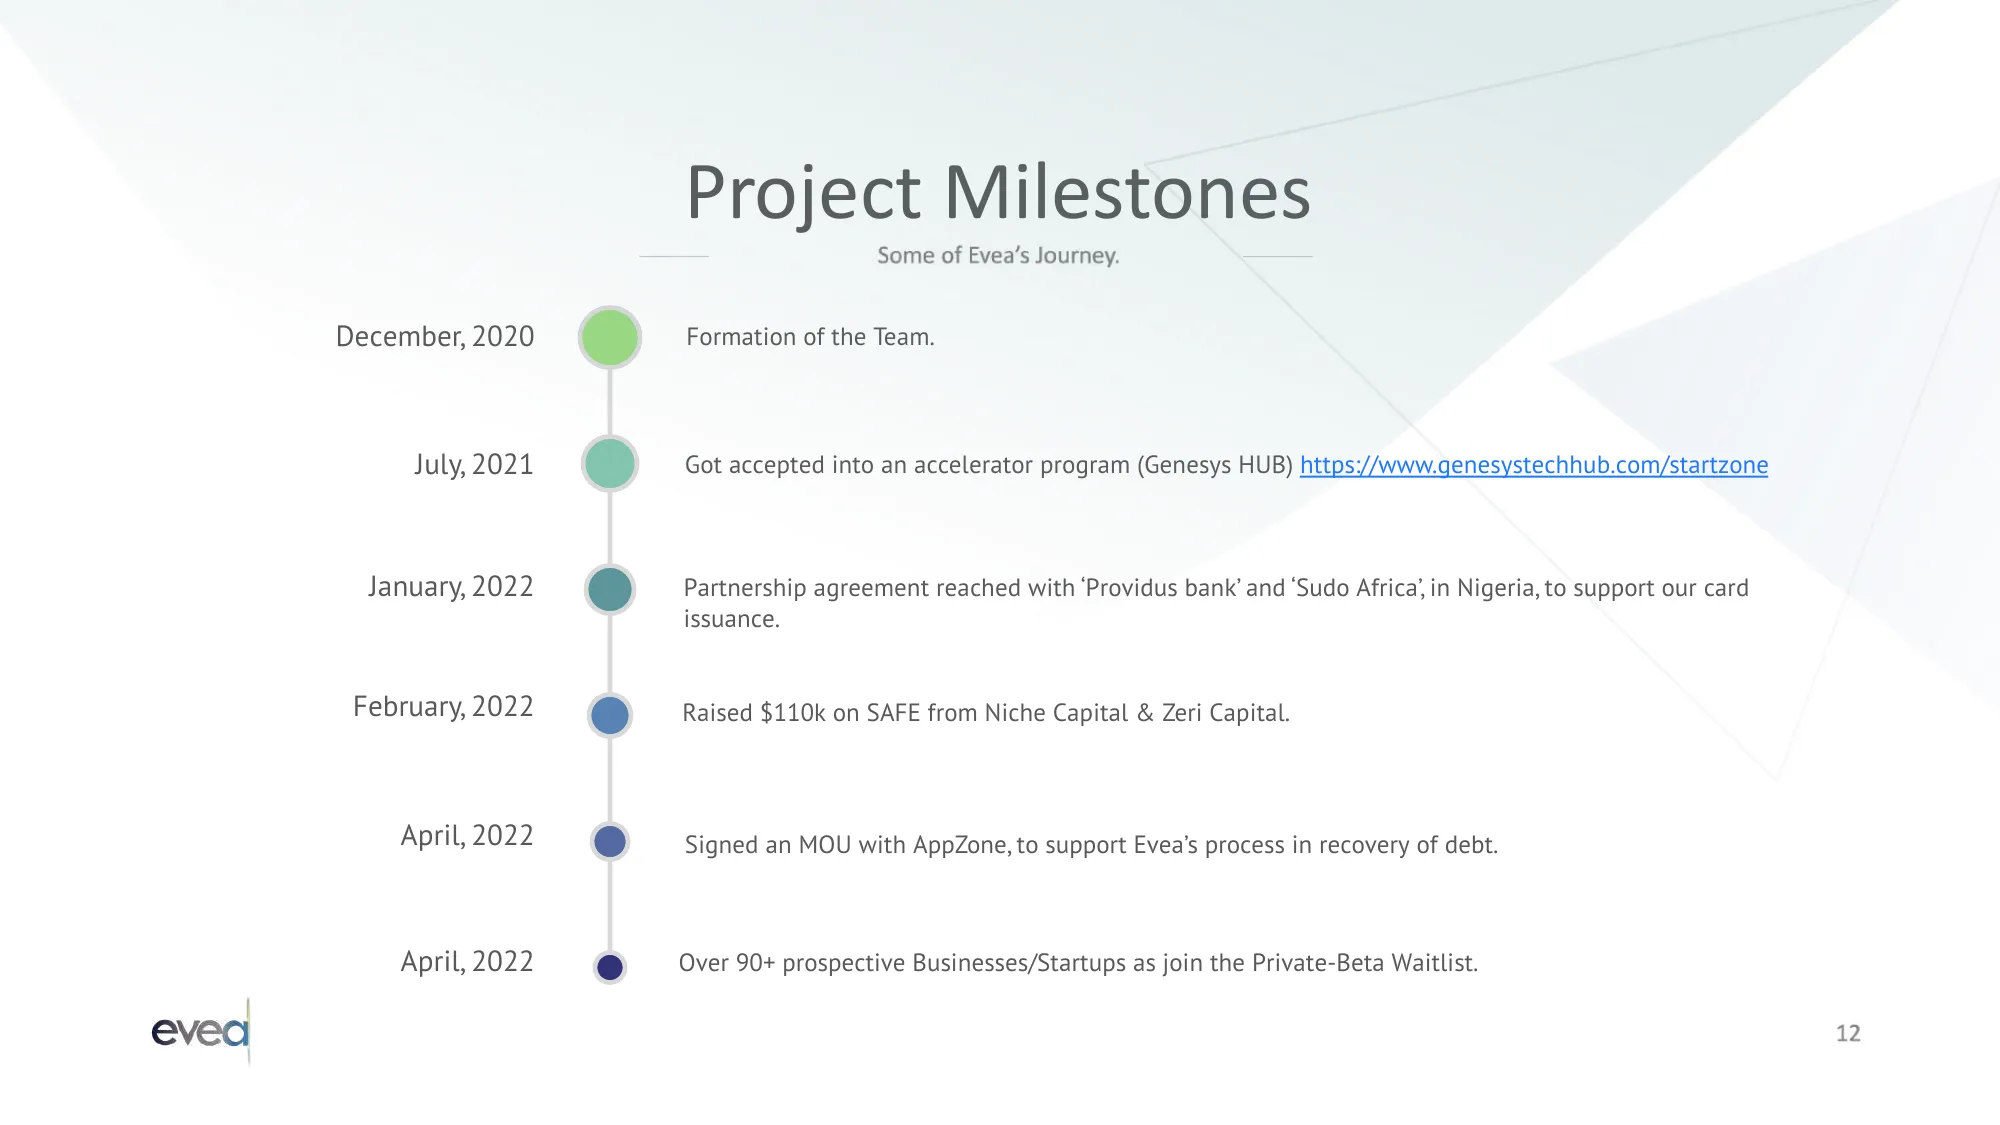
Task: Click the Project Milestones title
Action: pos(998,192)
